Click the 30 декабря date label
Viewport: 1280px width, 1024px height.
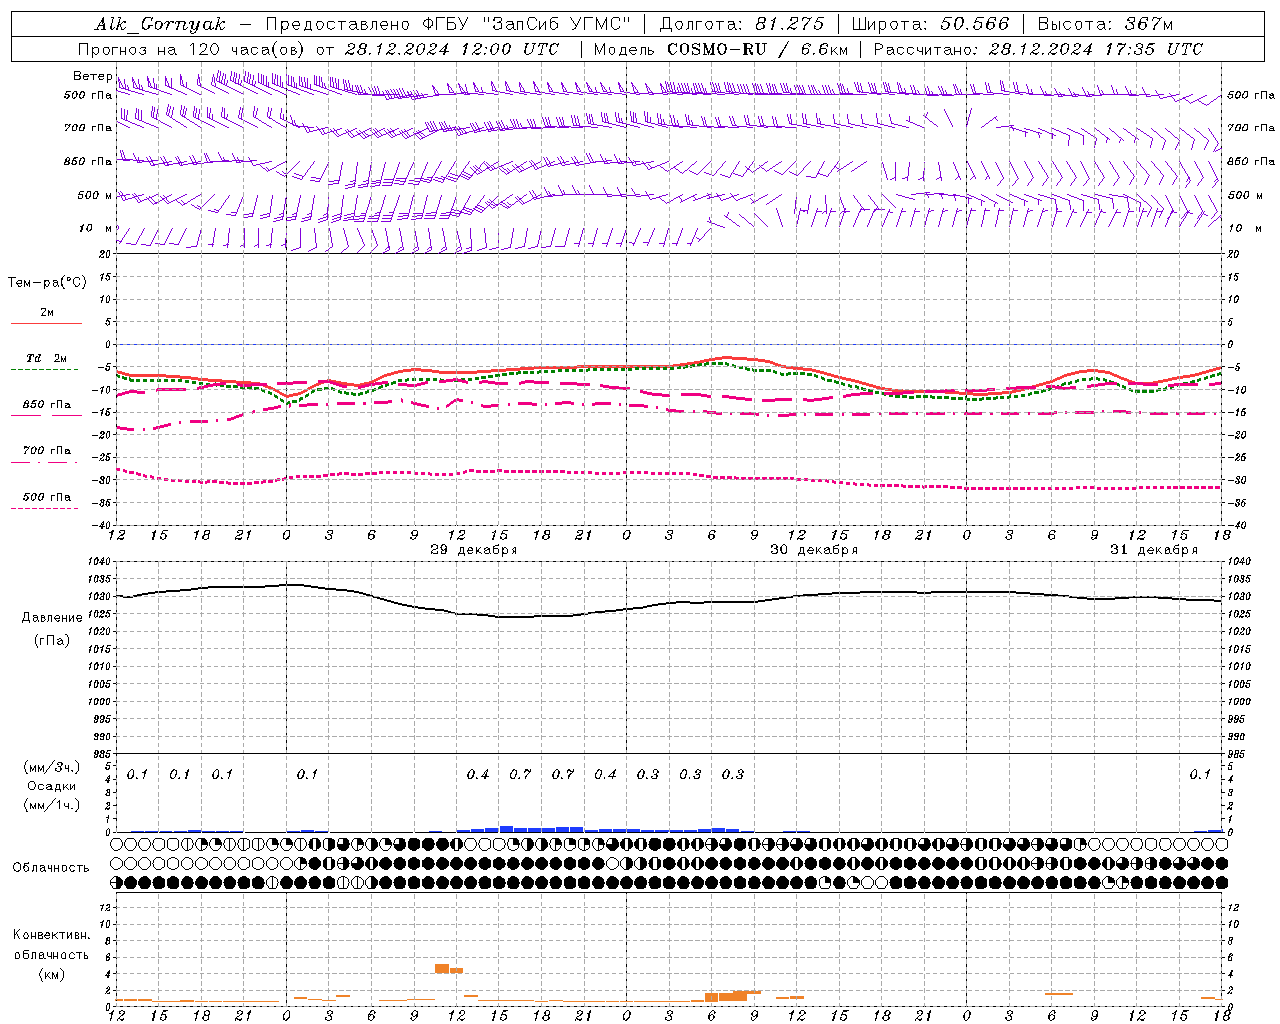(813, 549)
